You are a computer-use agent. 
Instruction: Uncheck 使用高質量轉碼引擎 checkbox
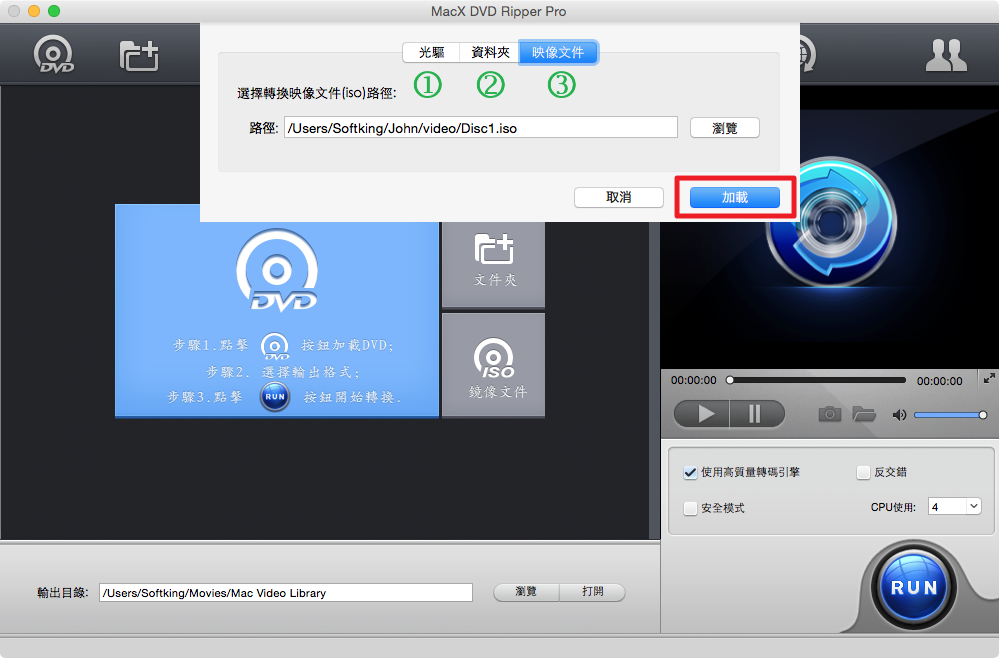click(x=690, y=472)
